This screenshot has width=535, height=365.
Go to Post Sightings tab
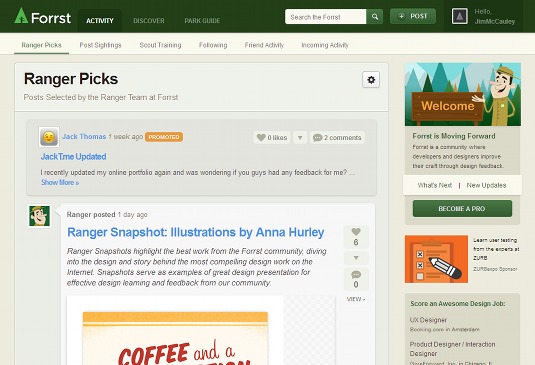click(x=100, y=45)
